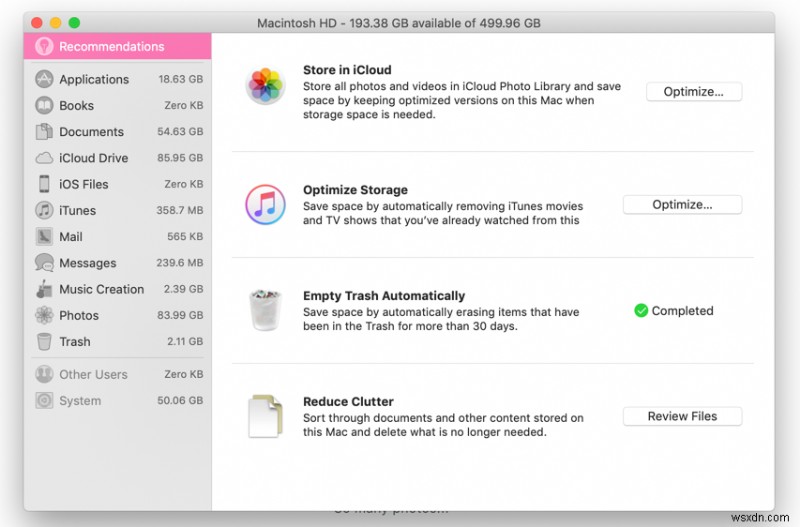Click the Macintosh HD window title
The height and width of the screenshot is (527, 800).
click(398, 23)
